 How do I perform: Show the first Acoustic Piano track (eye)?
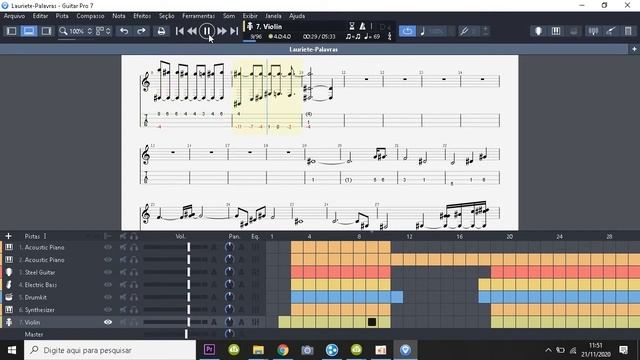click(x=108, y=247)
